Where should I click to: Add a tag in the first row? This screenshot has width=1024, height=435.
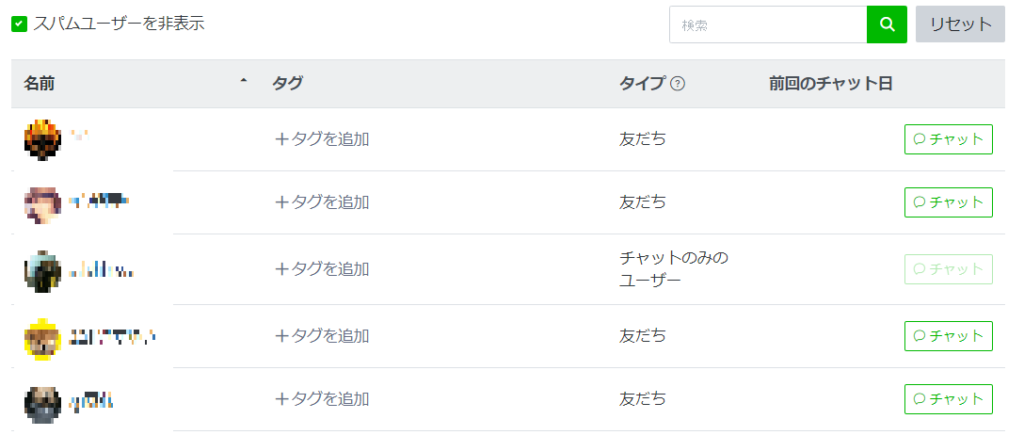(323, 140)
